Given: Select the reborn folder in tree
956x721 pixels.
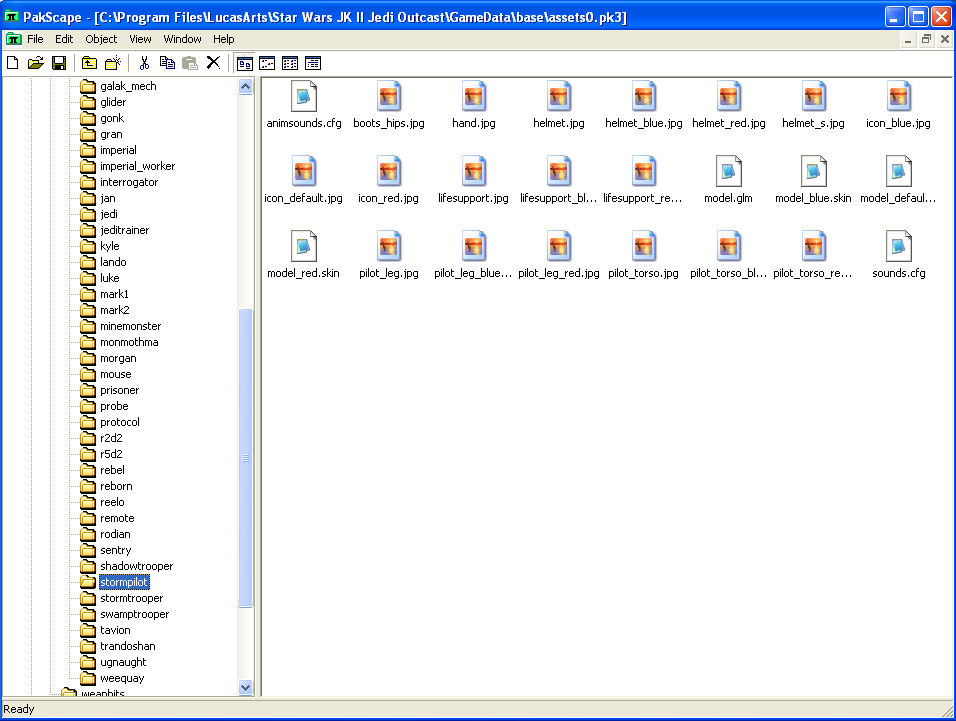Looking at the screenshot, I should click(x=116, y=486).
